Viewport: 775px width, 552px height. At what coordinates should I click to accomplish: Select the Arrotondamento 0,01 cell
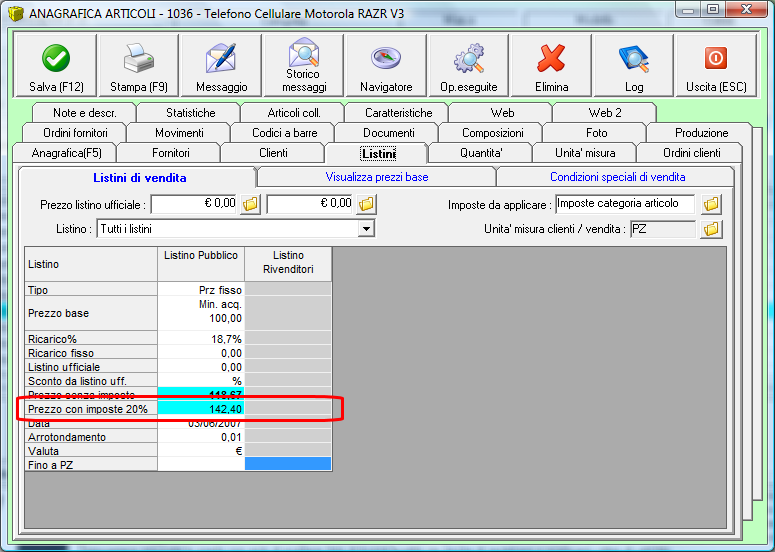pyautogui.click(x=201, y=437)
